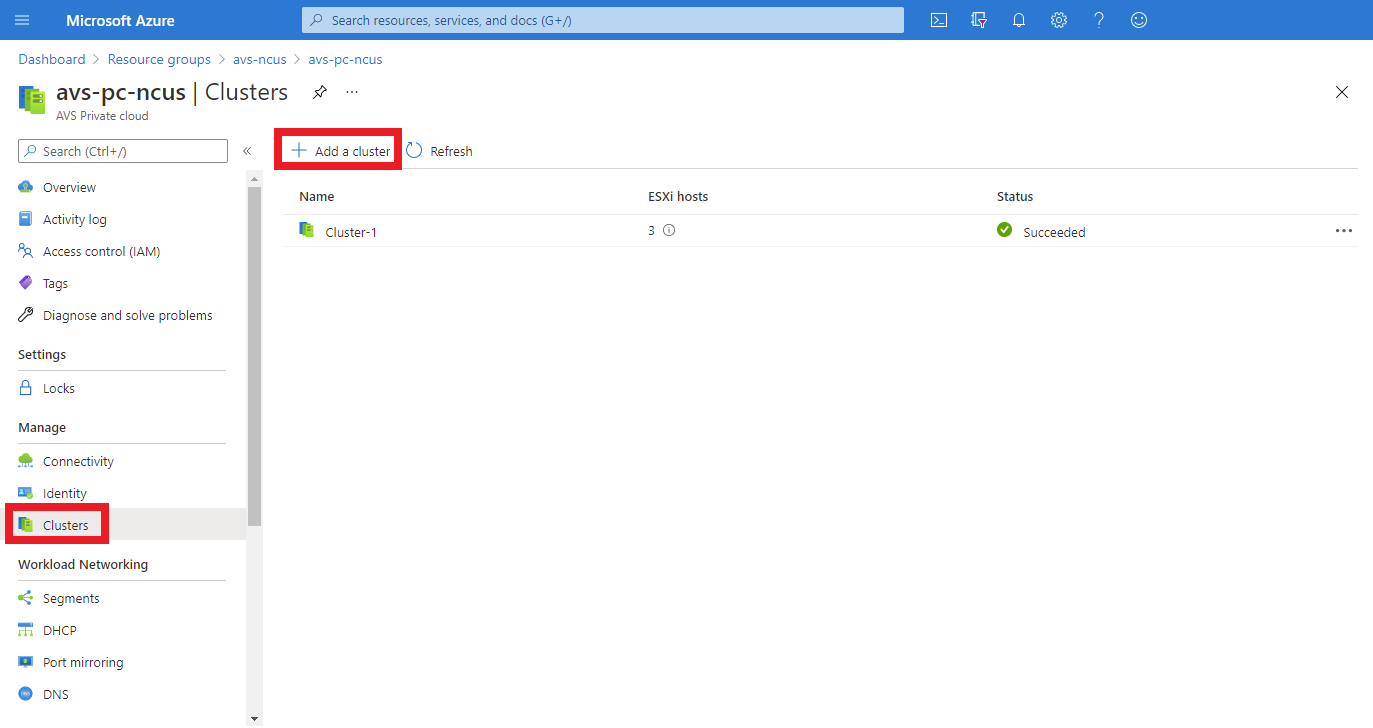
Task: Click the Name column header
Action: [317, 196]
